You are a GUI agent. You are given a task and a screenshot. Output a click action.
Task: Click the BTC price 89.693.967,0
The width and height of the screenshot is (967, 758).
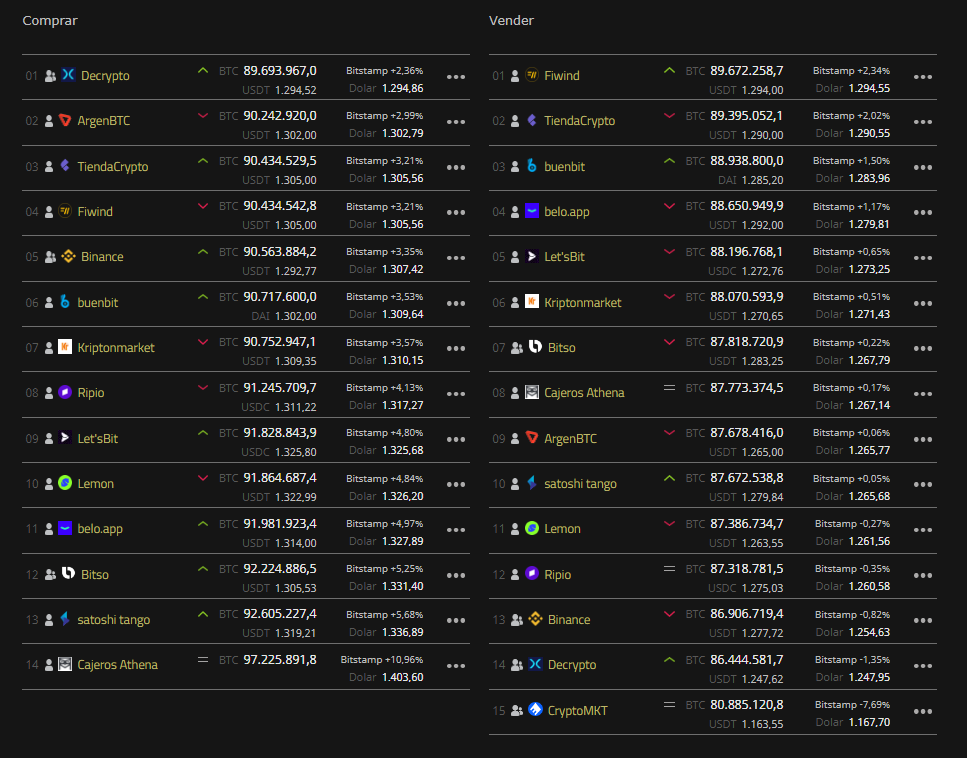(x=280, y=70)
